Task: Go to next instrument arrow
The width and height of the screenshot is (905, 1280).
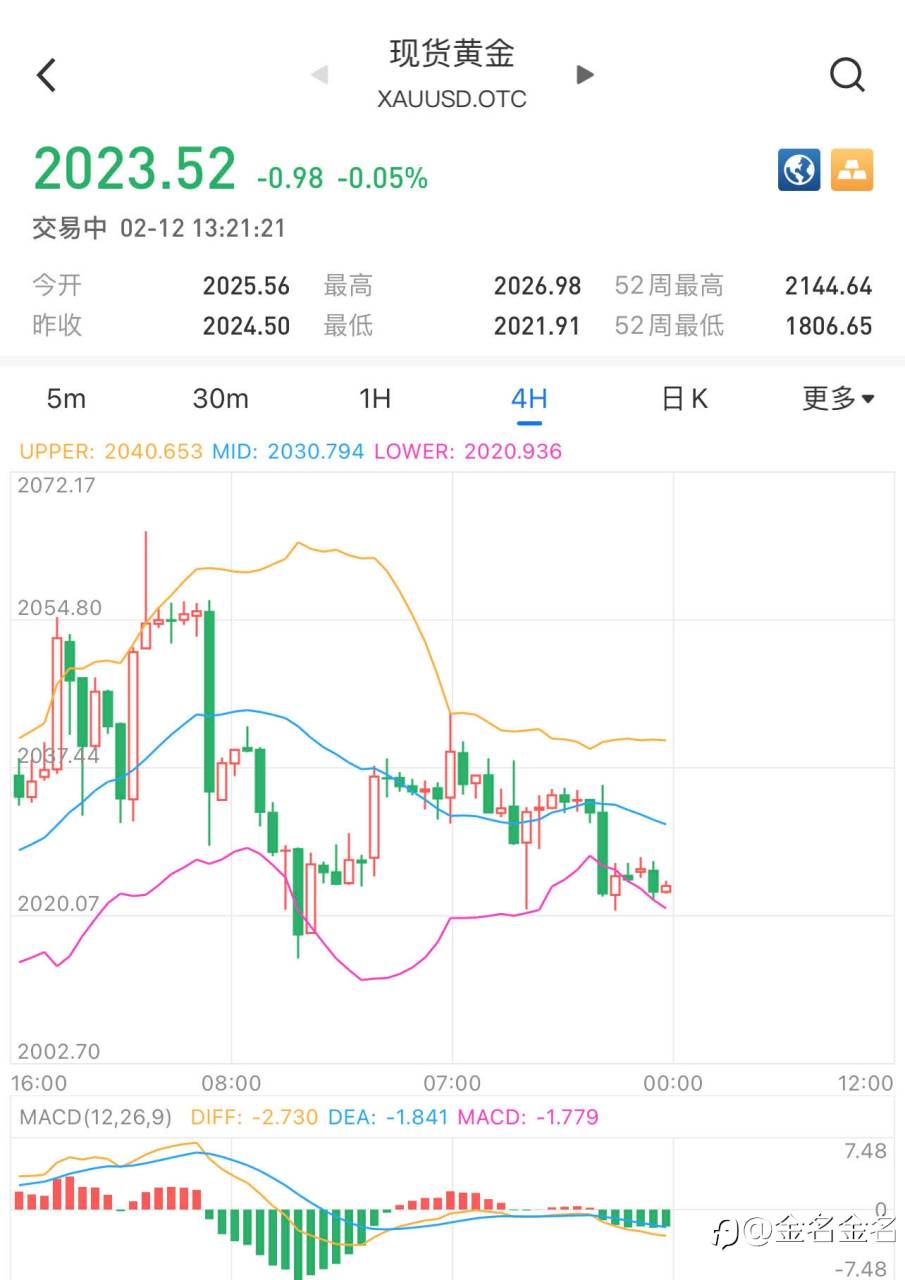Action: (586, 75)
